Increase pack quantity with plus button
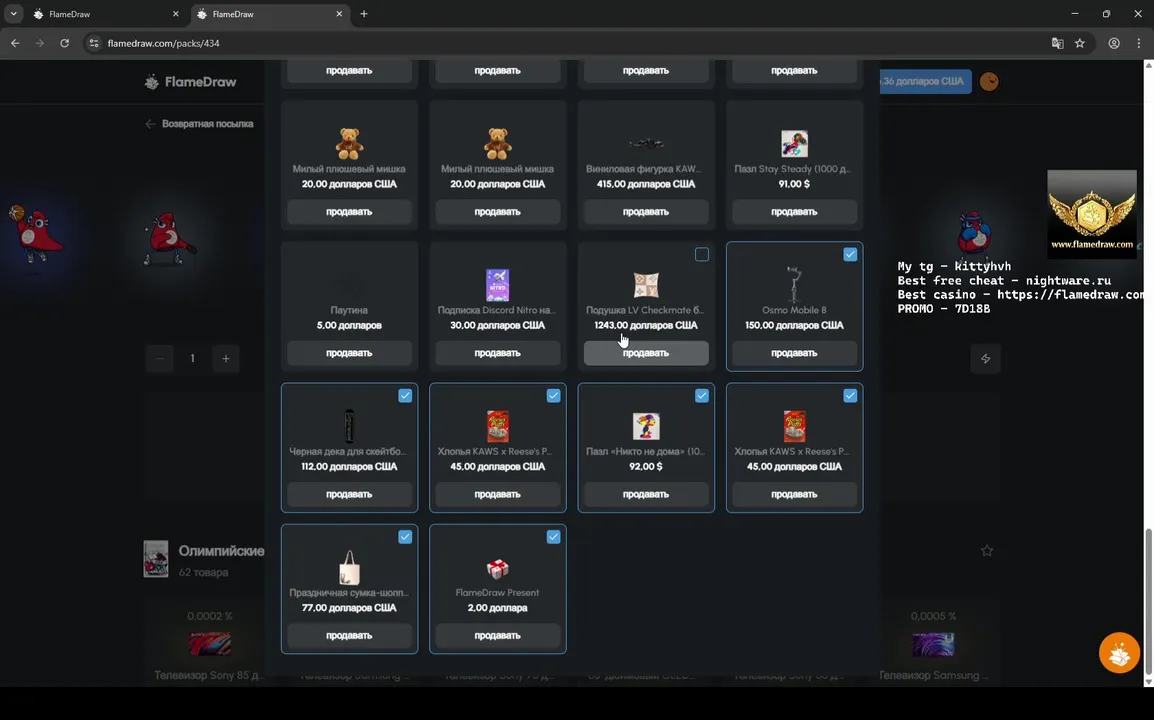Screen dimensions: 1154x720 pos(226,359)
